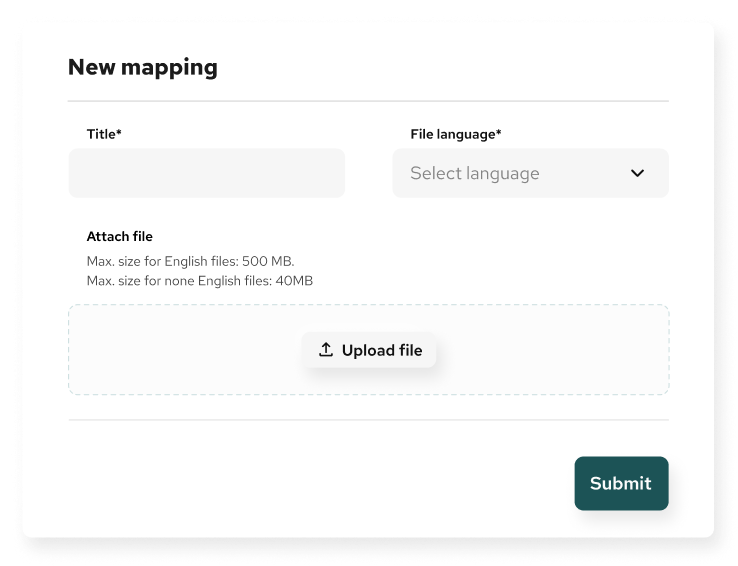Click the 'Upload file' text label
Image resolution: width=738 pixels, height=566 pixels.
(382, 350)
